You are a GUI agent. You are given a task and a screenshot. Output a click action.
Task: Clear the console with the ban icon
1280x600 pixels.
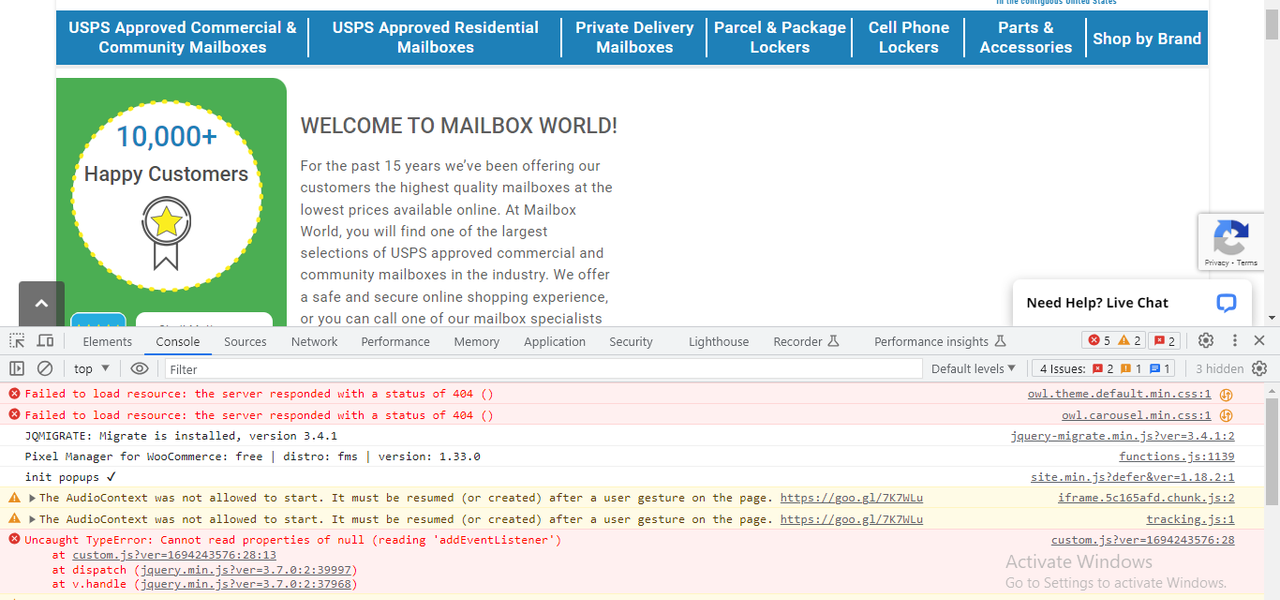click(45, 369)
